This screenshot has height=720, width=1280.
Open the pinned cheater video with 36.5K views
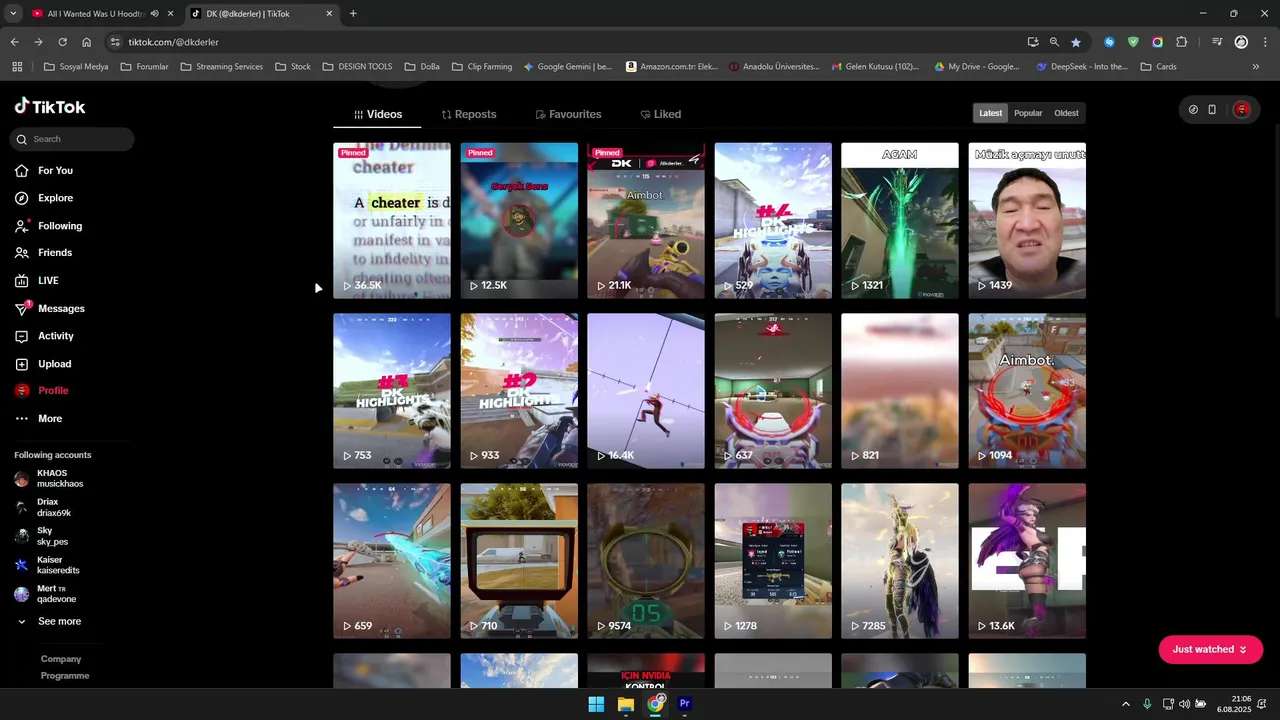click(392, 221)
